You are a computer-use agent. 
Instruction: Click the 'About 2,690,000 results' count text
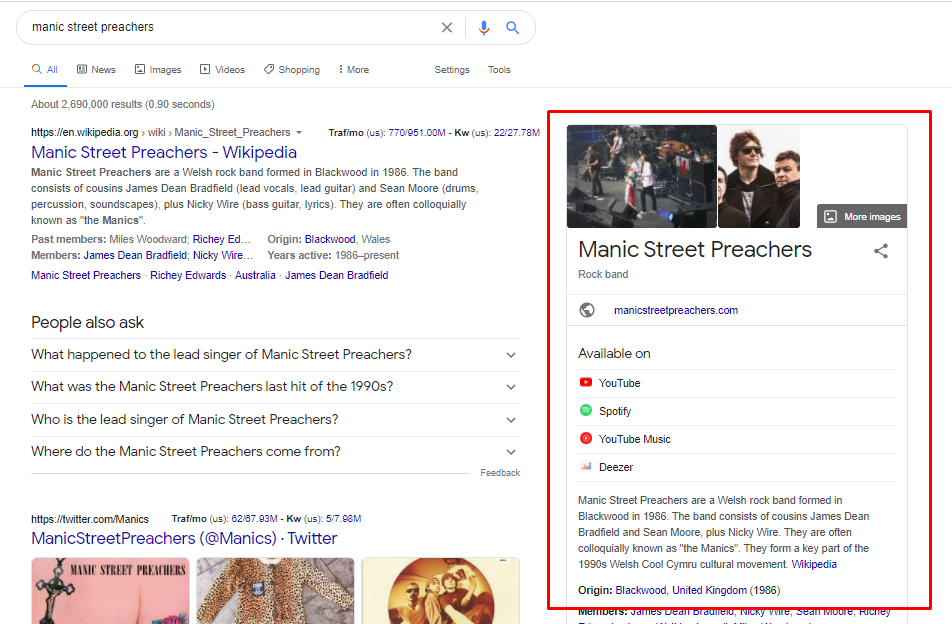coord(123,104)
